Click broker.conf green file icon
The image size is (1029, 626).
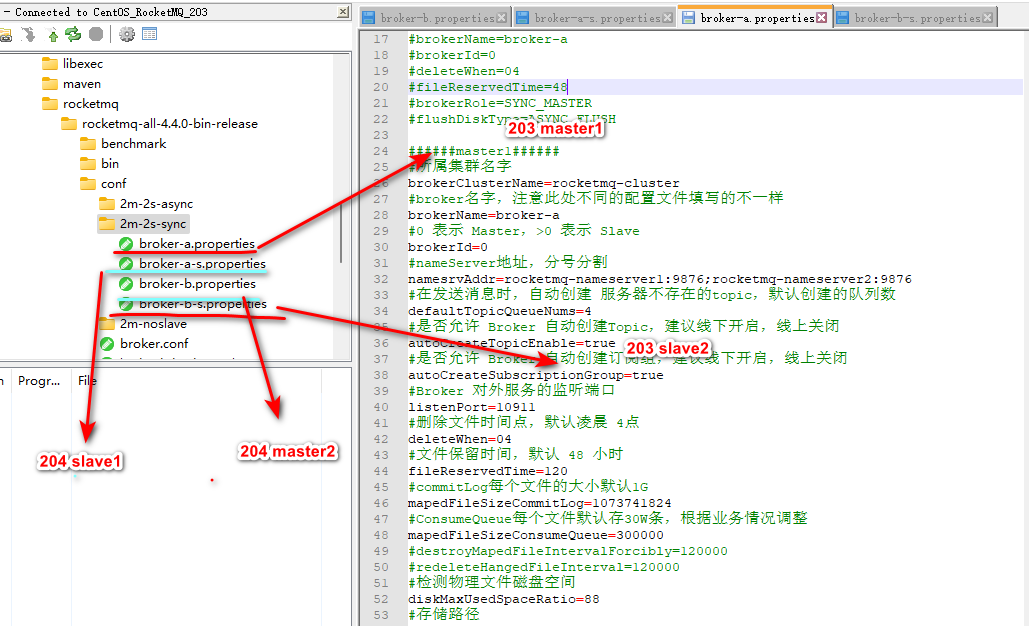(107, 344)
